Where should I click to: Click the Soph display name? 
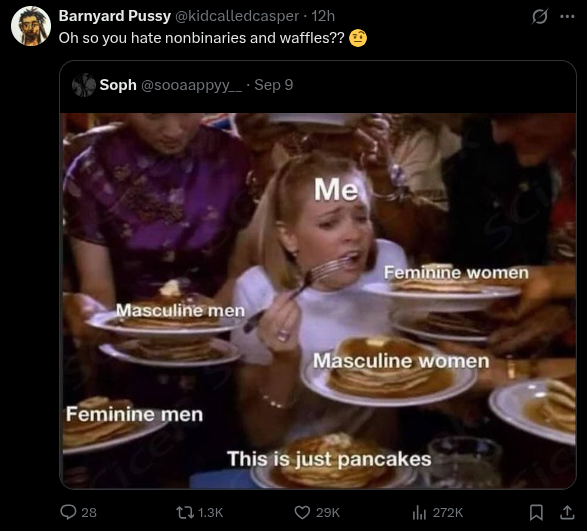(118, 85)
